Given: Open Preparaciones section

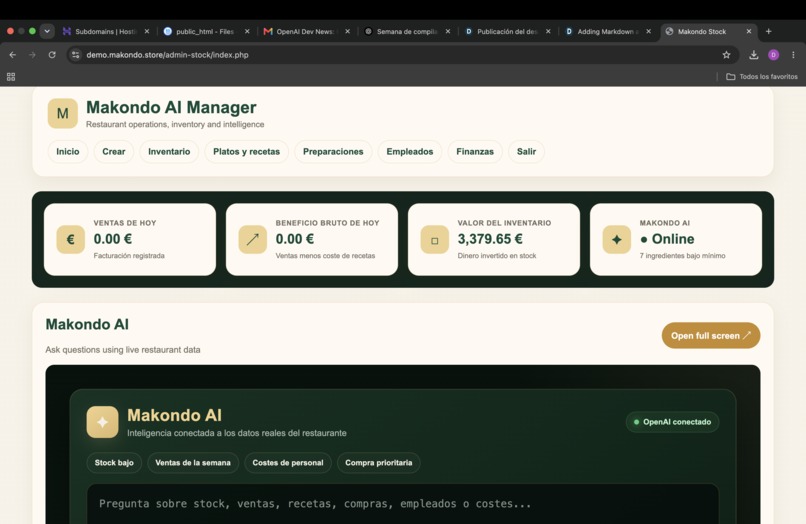Looking at the screenshot, I should click(x=333, y=152).
